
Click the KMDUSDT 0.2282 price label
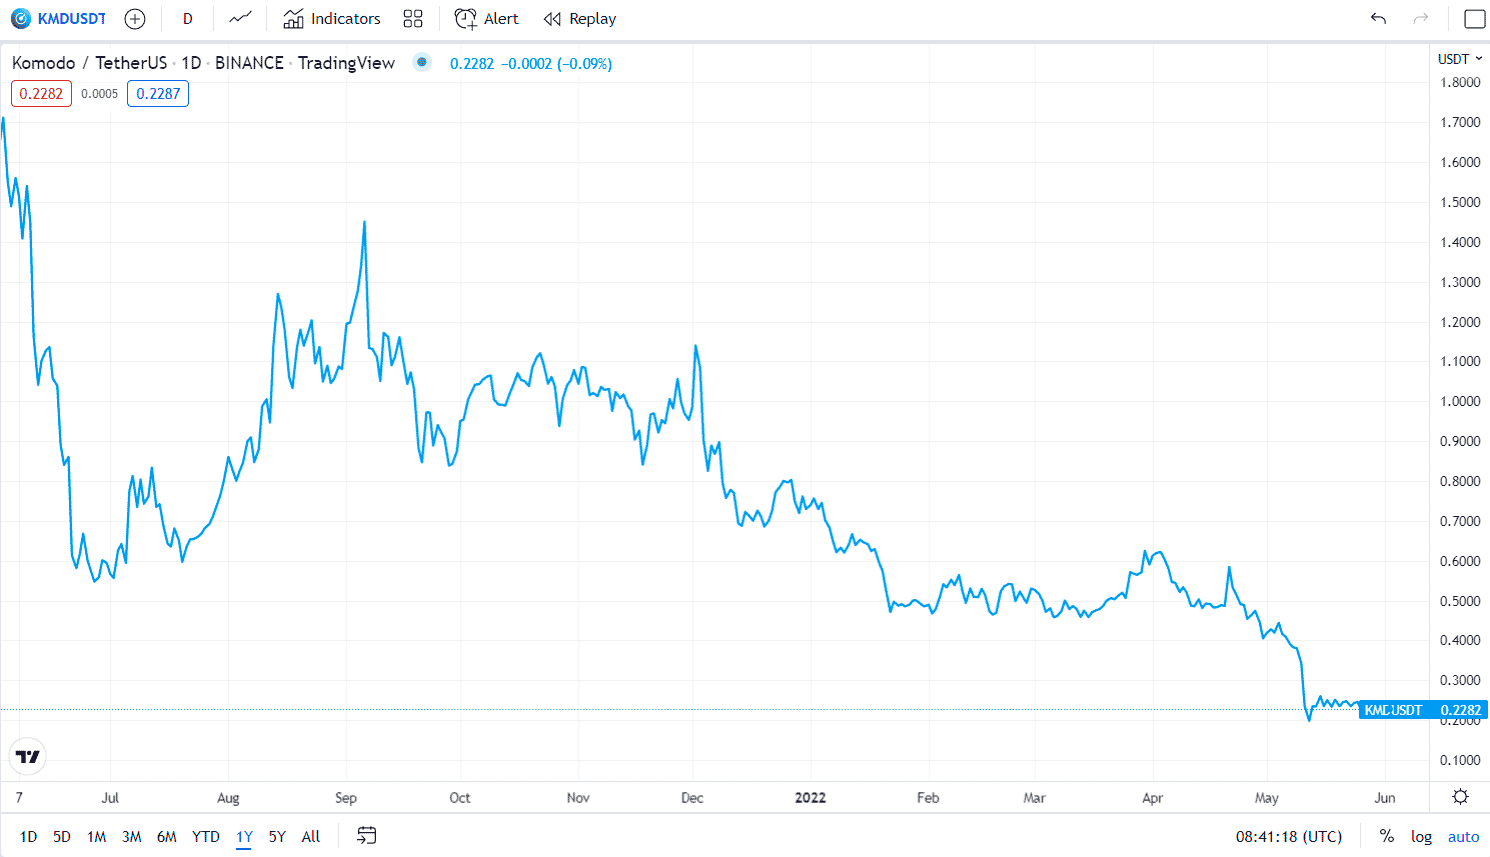pyautogui.click(x=1424, y=710)
